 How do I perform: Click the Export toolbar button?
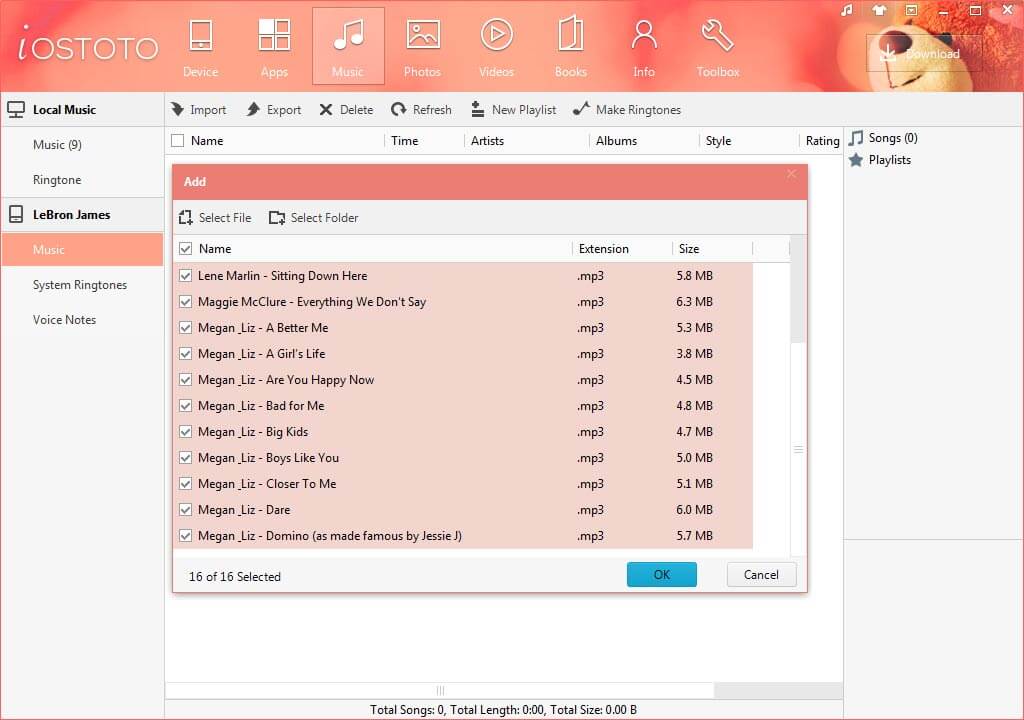coord(274,110)
